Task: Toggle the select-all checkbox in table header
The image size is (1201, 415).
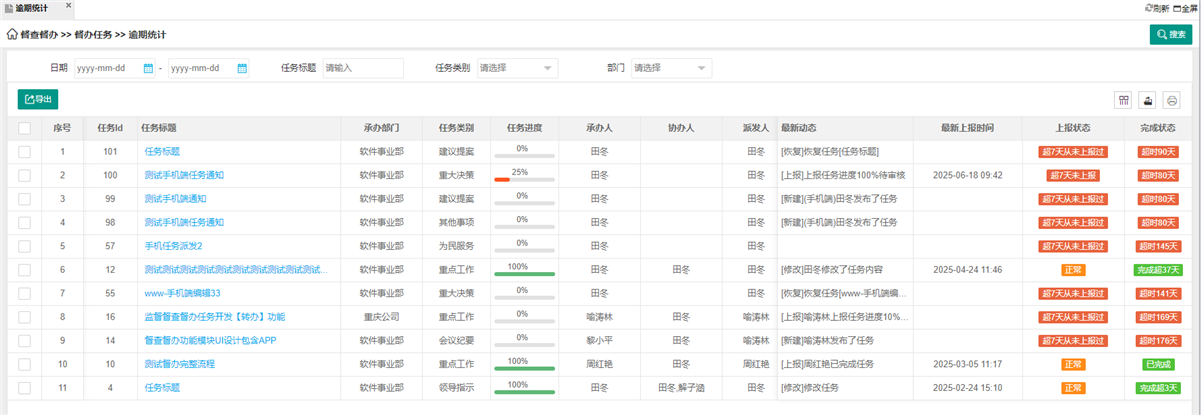Action: 24,128
